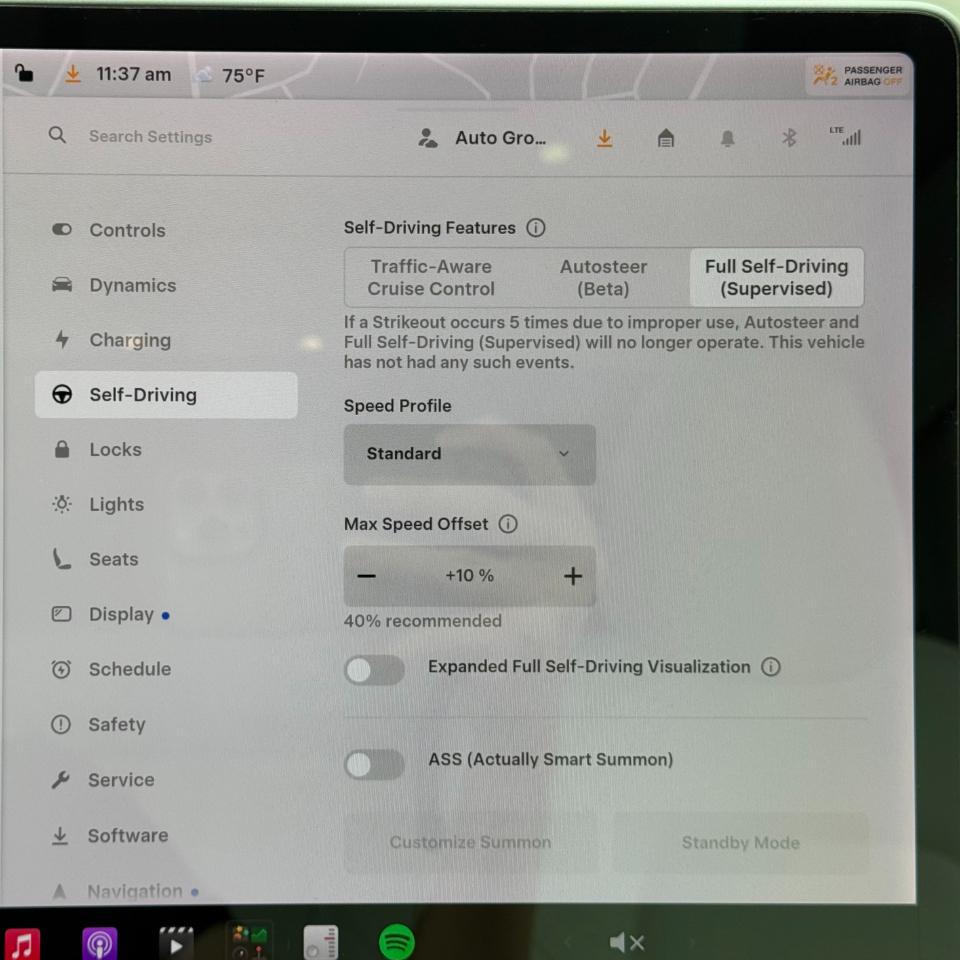Open the white notebook dock app
This screenshot has width=960, height=960.
321,943
